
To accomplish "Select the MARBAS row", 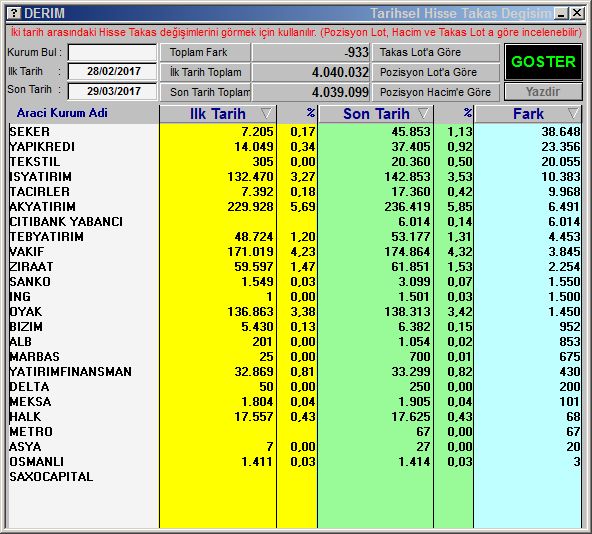I will (294, 357).
